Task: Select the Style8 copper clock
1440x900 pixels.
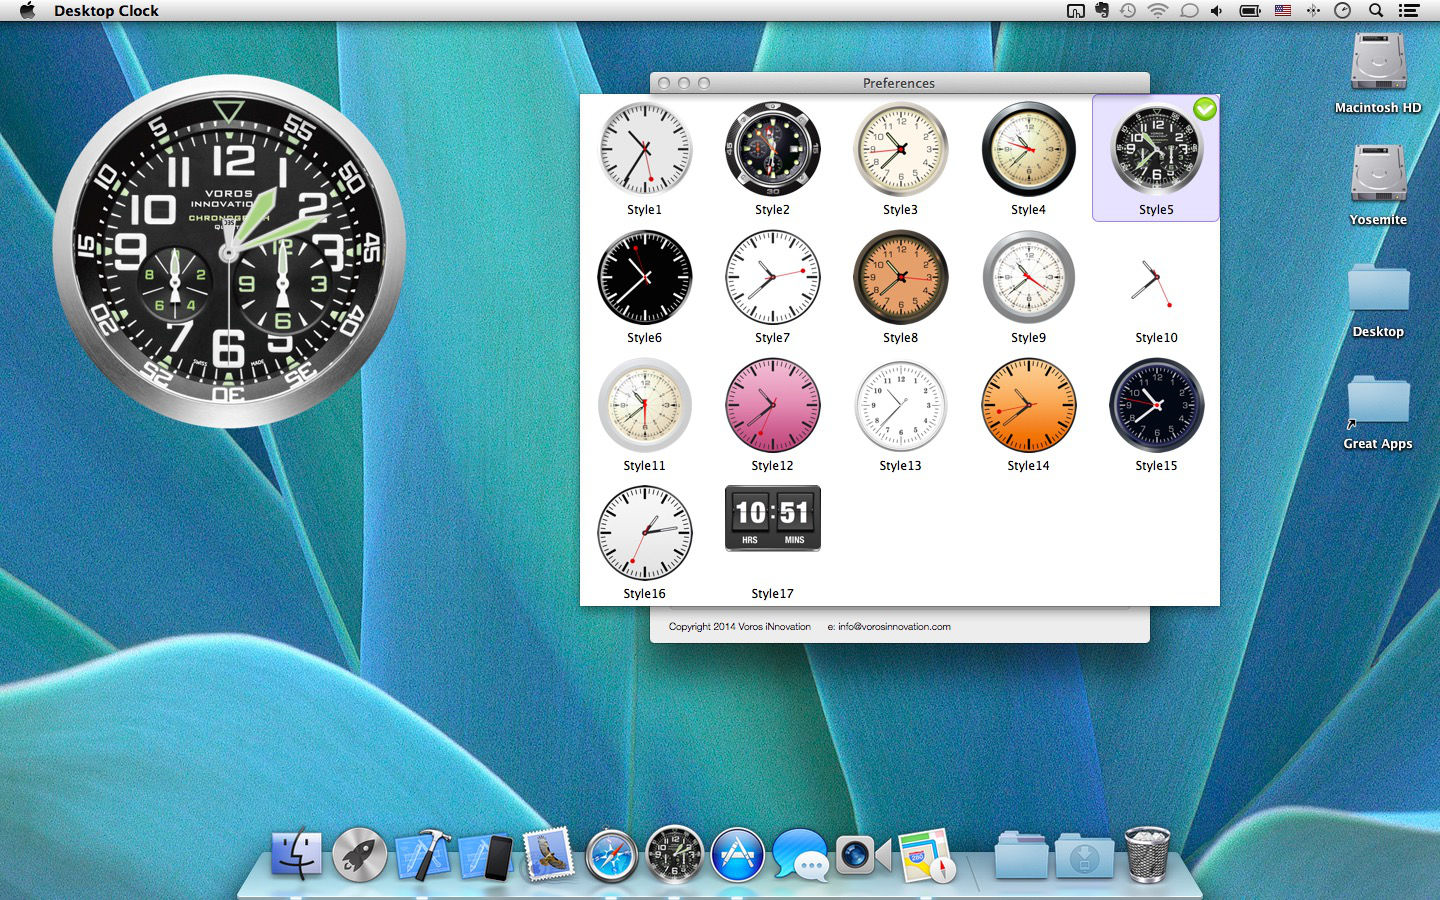Action: coord(900,277)
